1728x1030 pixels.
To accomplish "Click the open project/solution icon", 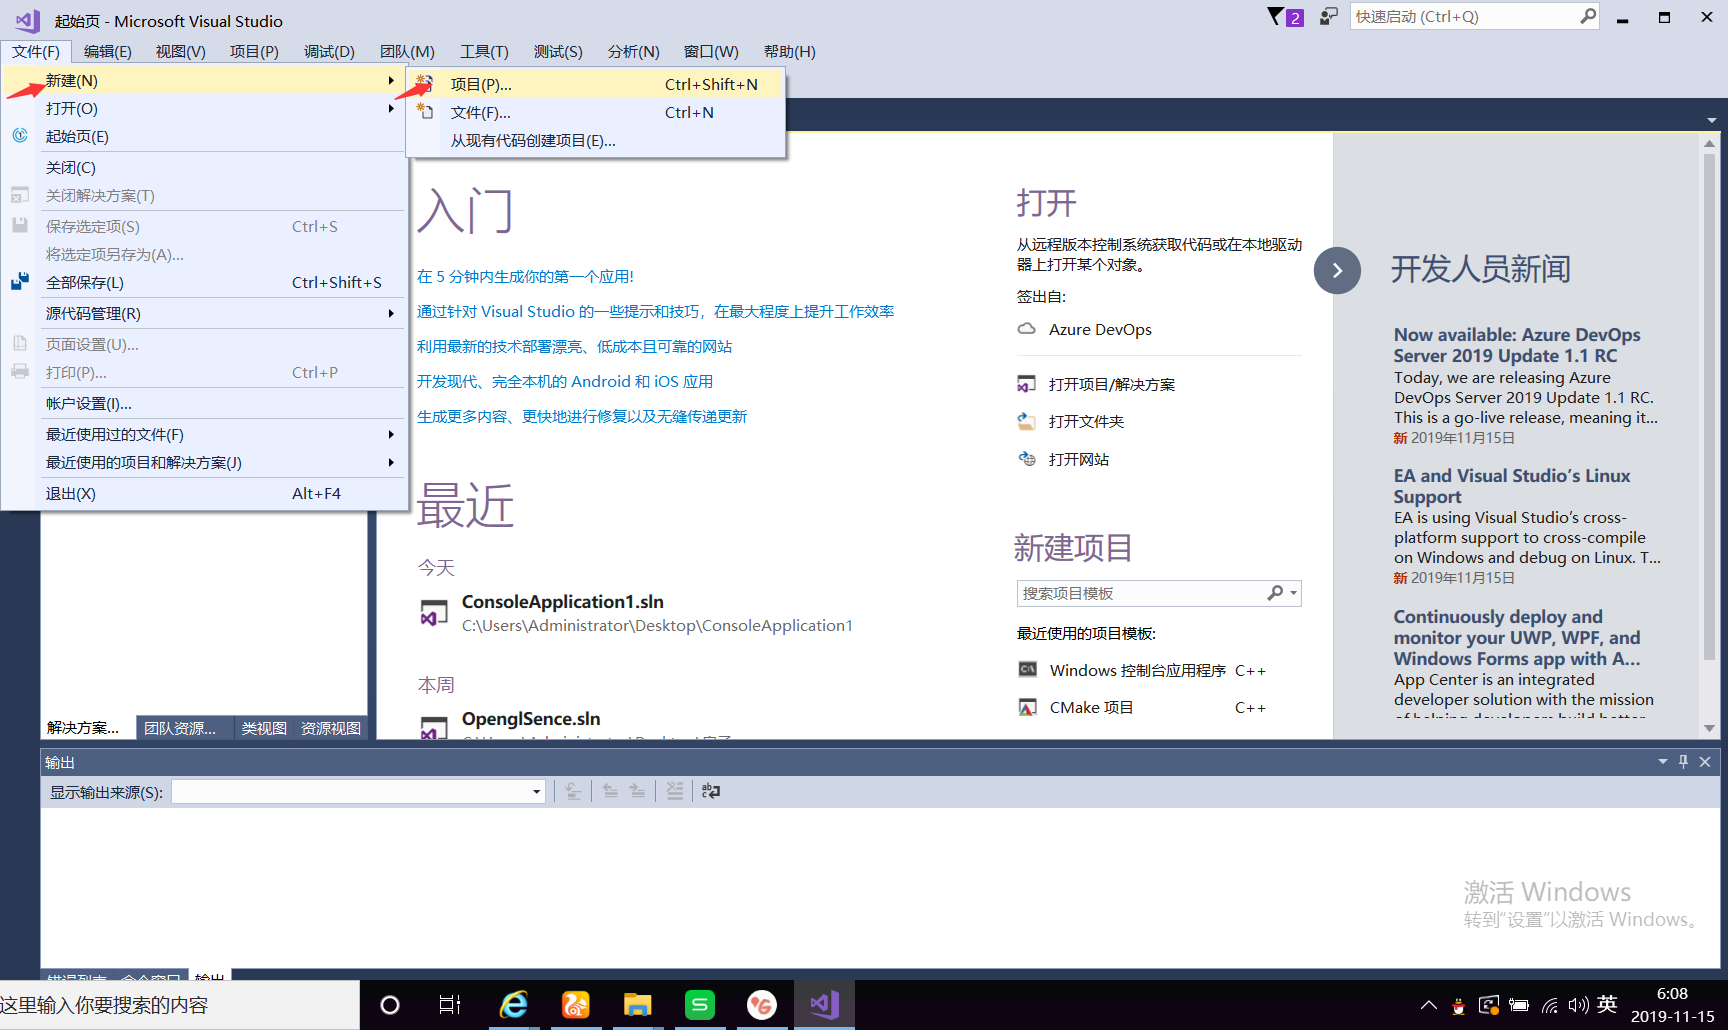I will pos(1026,384).
